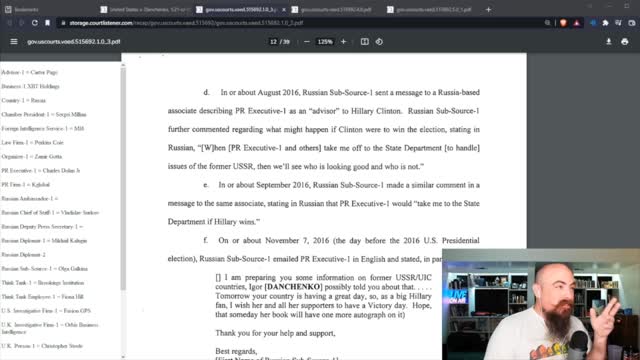This screenshot has height=360, width=640.
Task: Click 'U.K. Person-1 = Christopher Steele' note
Action: tap(42, 346)
